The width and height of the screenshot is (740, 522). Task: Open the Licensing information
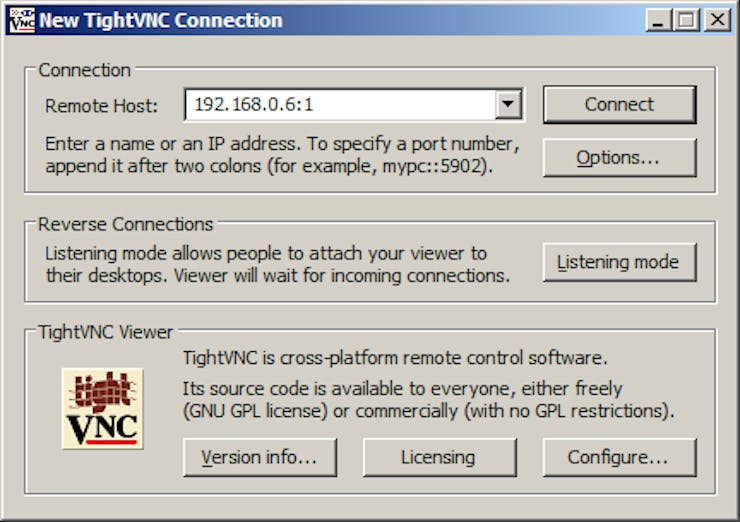click(439, 457)
